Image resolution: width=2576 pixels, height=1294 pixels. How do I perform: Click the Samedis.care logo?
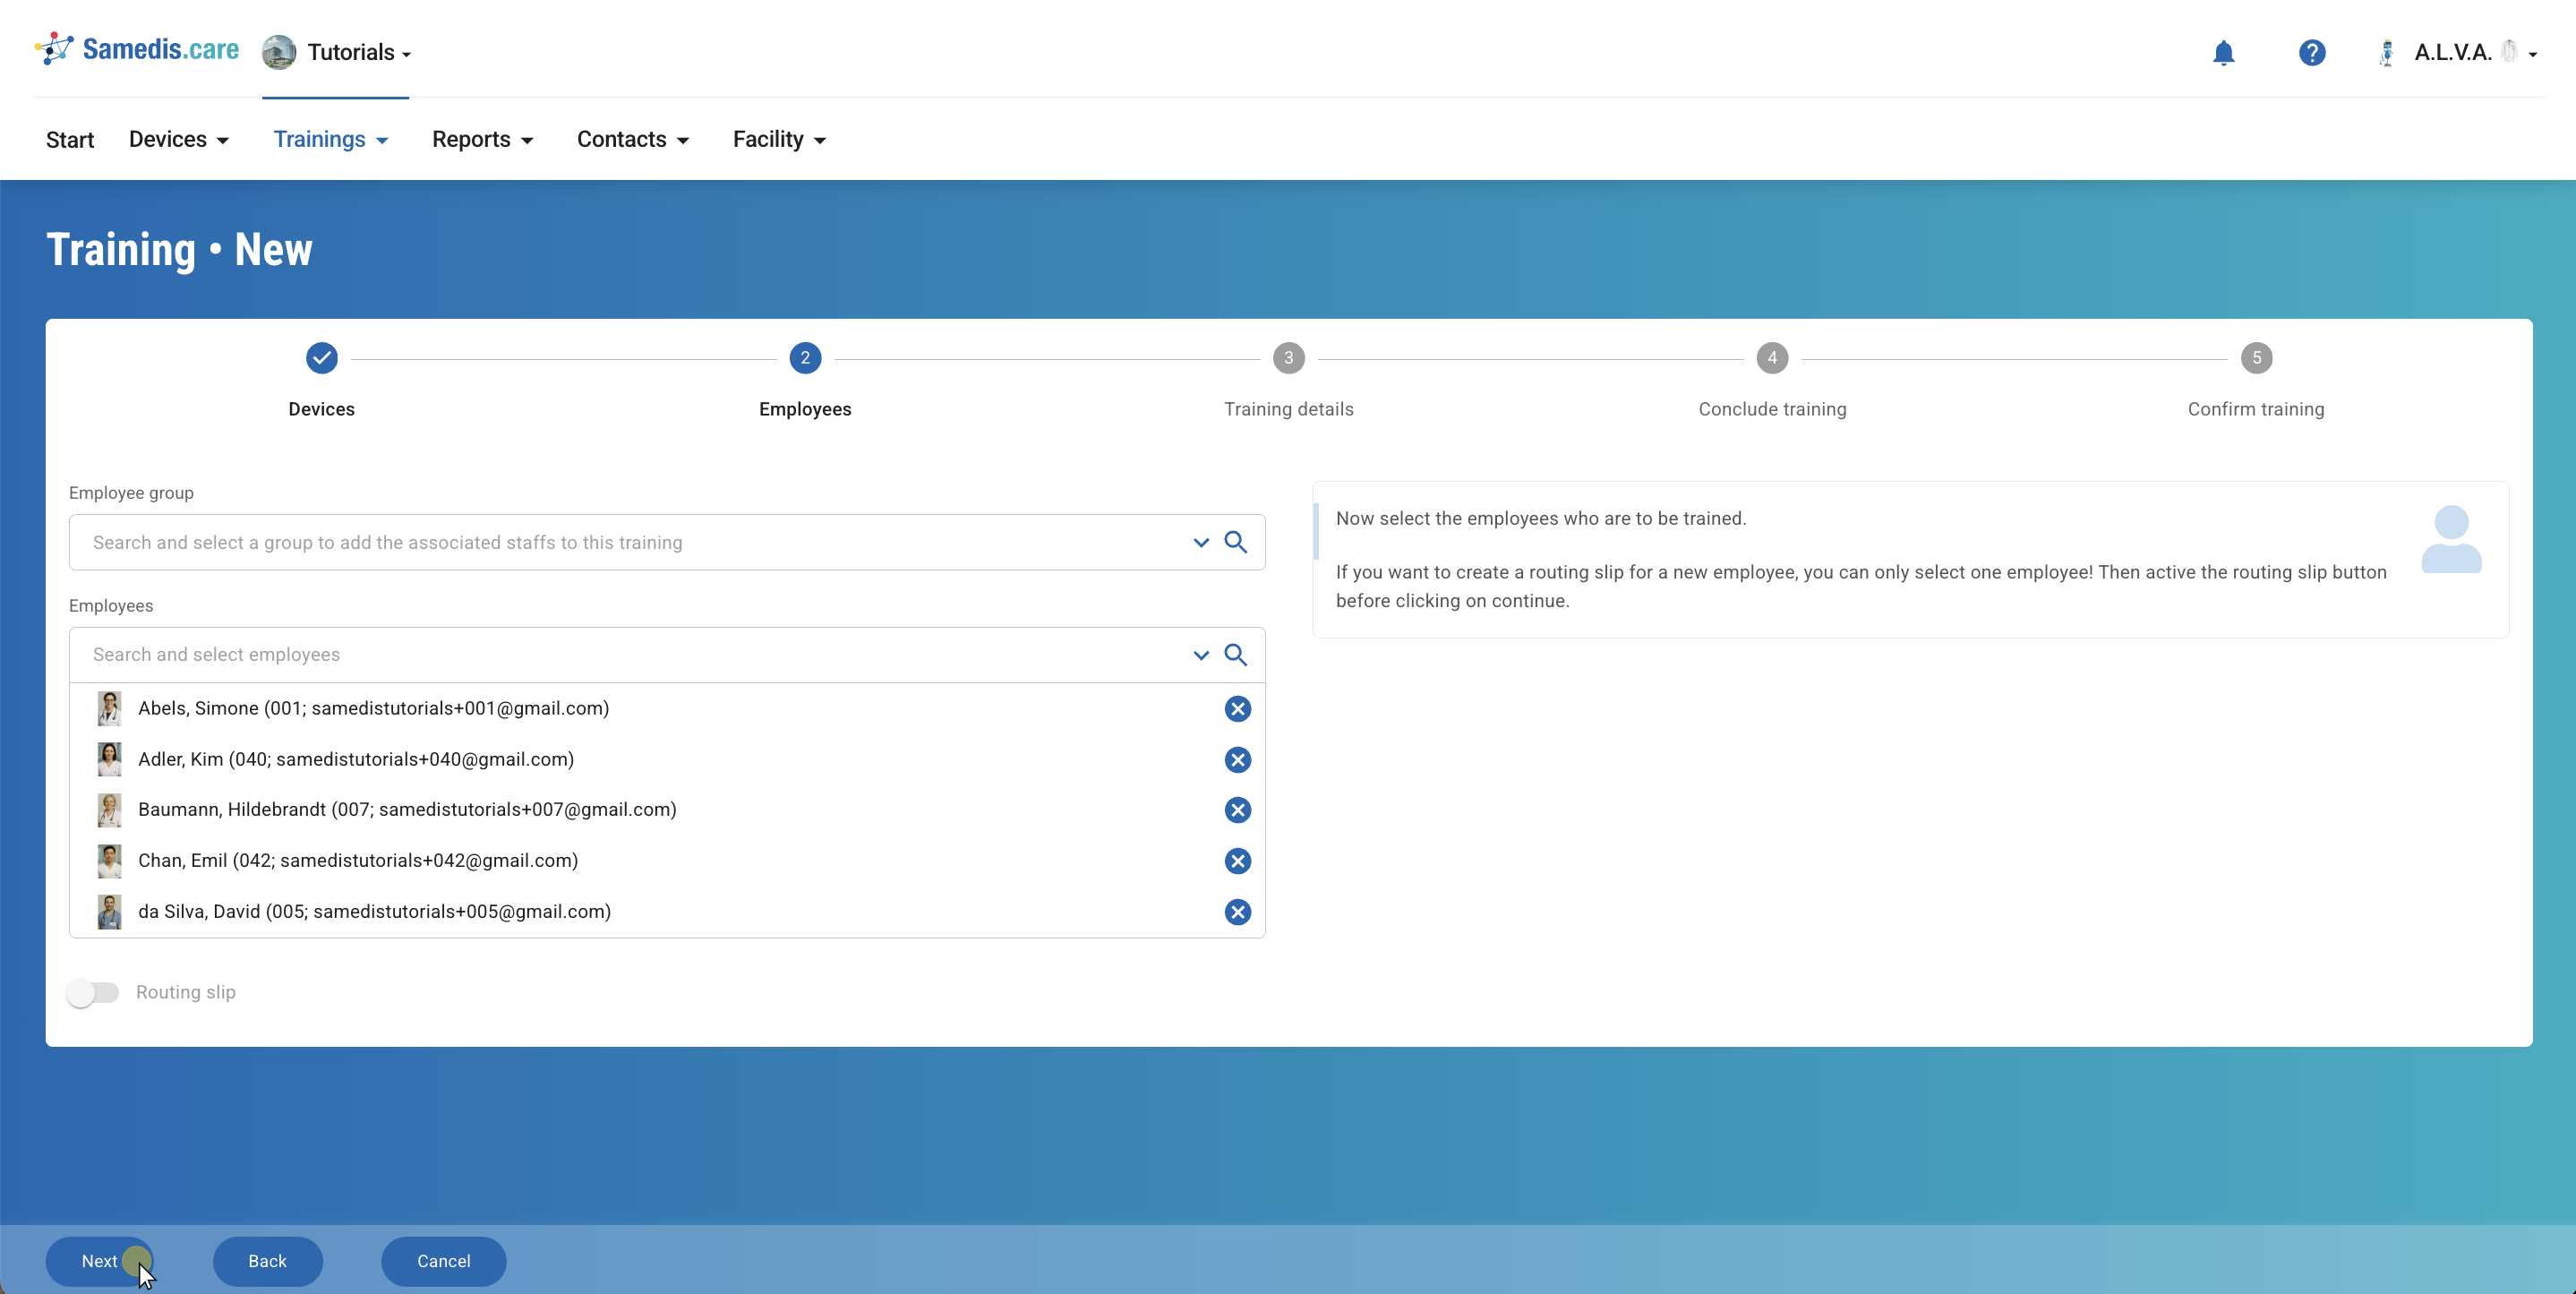tap(137, 50)
